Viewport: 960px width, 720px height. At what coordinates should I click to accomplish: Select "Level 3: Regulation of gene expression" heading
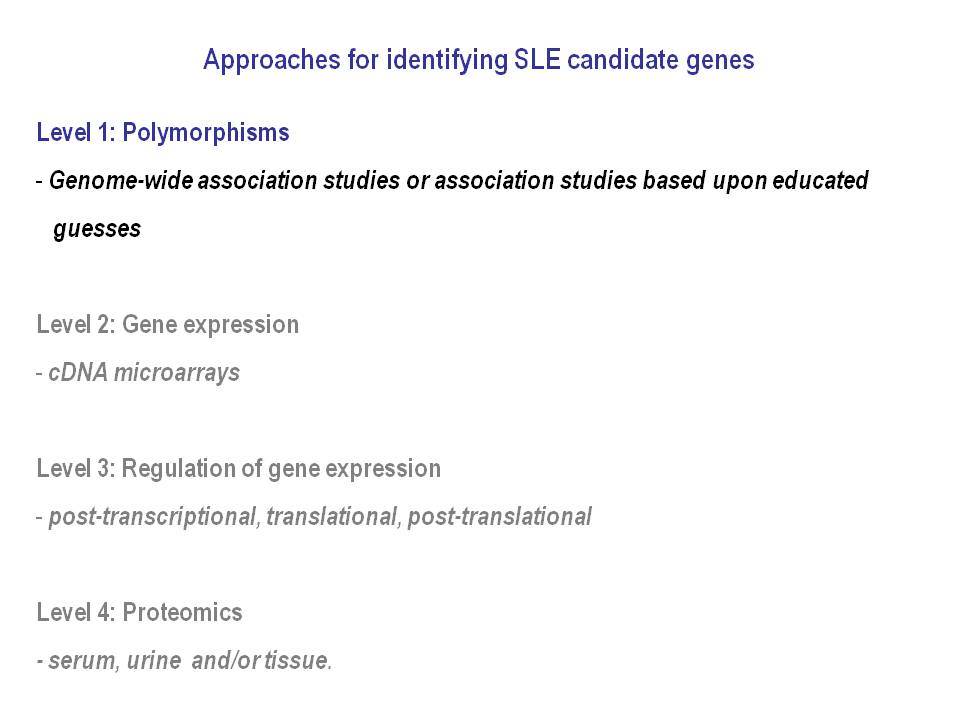239,469
